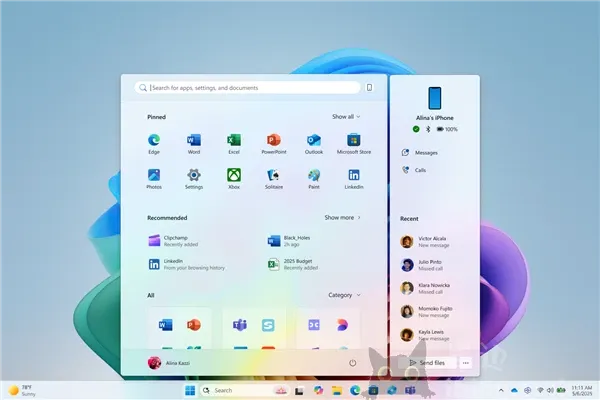Open Excel in the Pinned apps
Image resolution: width=600 pixels, height=400 pixels.
click(x=234, y=144)
